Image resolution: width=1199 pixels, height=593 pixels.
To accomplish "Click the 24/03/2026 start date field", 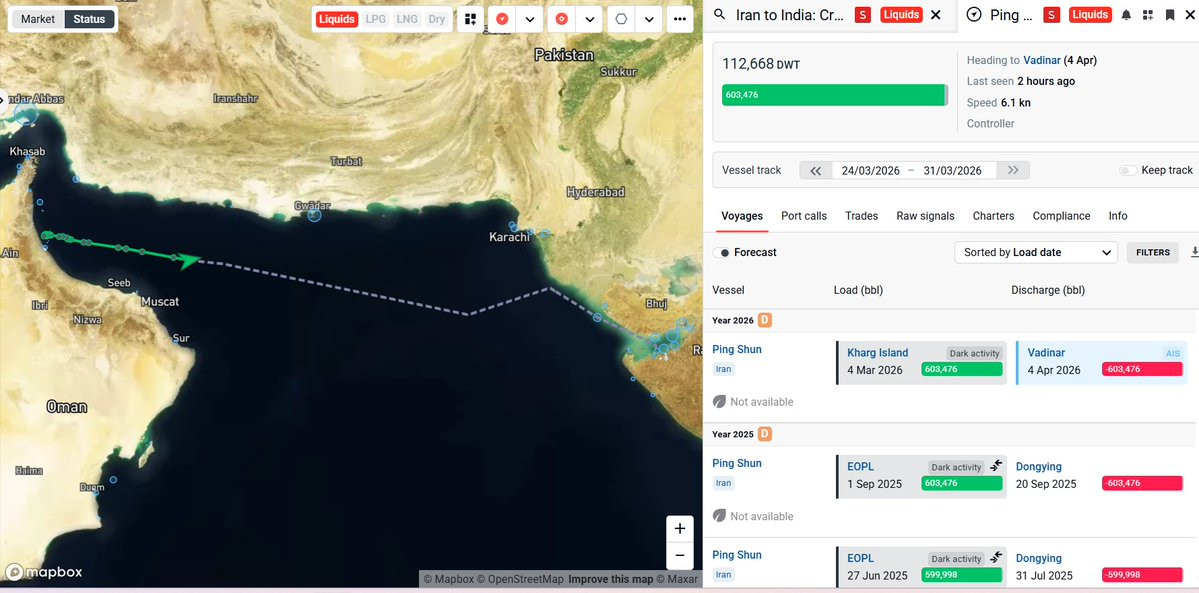I will pyautogui.click(x=868, y=170).
